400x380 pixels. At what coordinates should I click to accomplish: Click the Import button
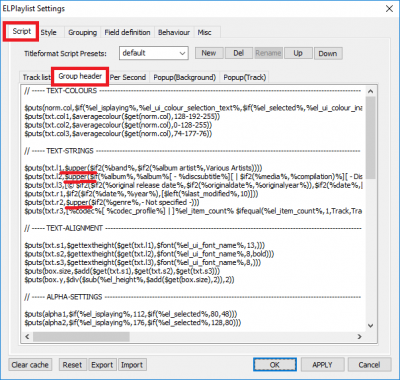[x=132, y=365]
